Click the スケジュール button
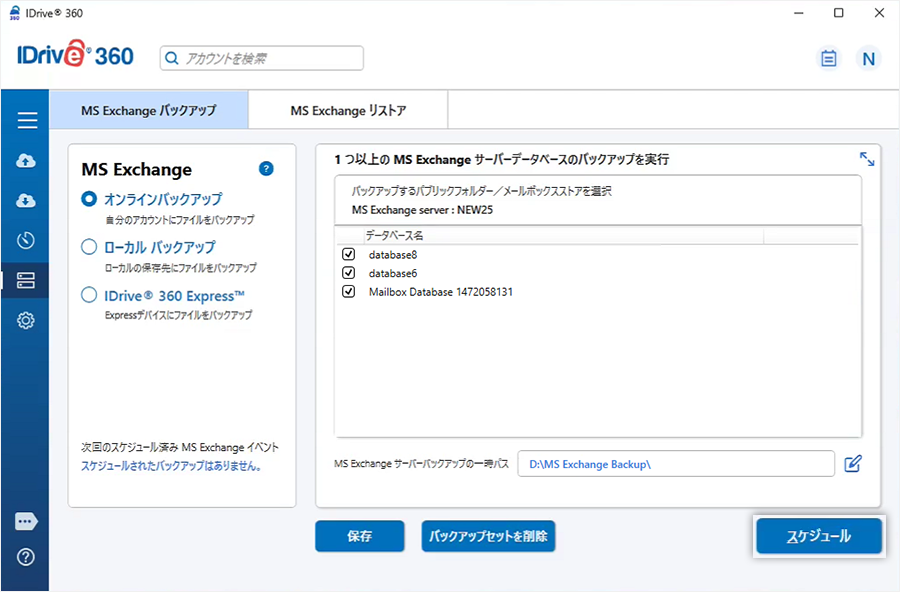Screen dimensions: 900x592 (x=818, y=537)
